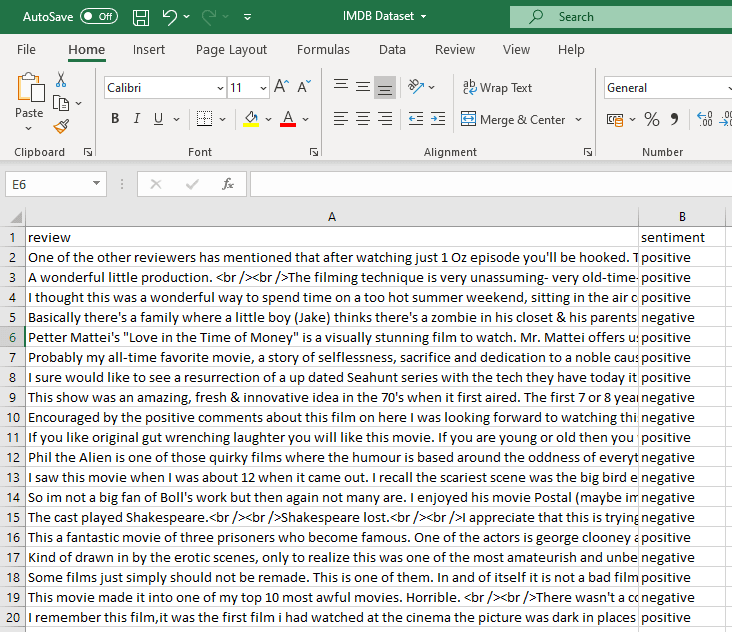This screenshot has height=632, width=732.
Task: Apply Percent Style format
Action: point(652,119)
